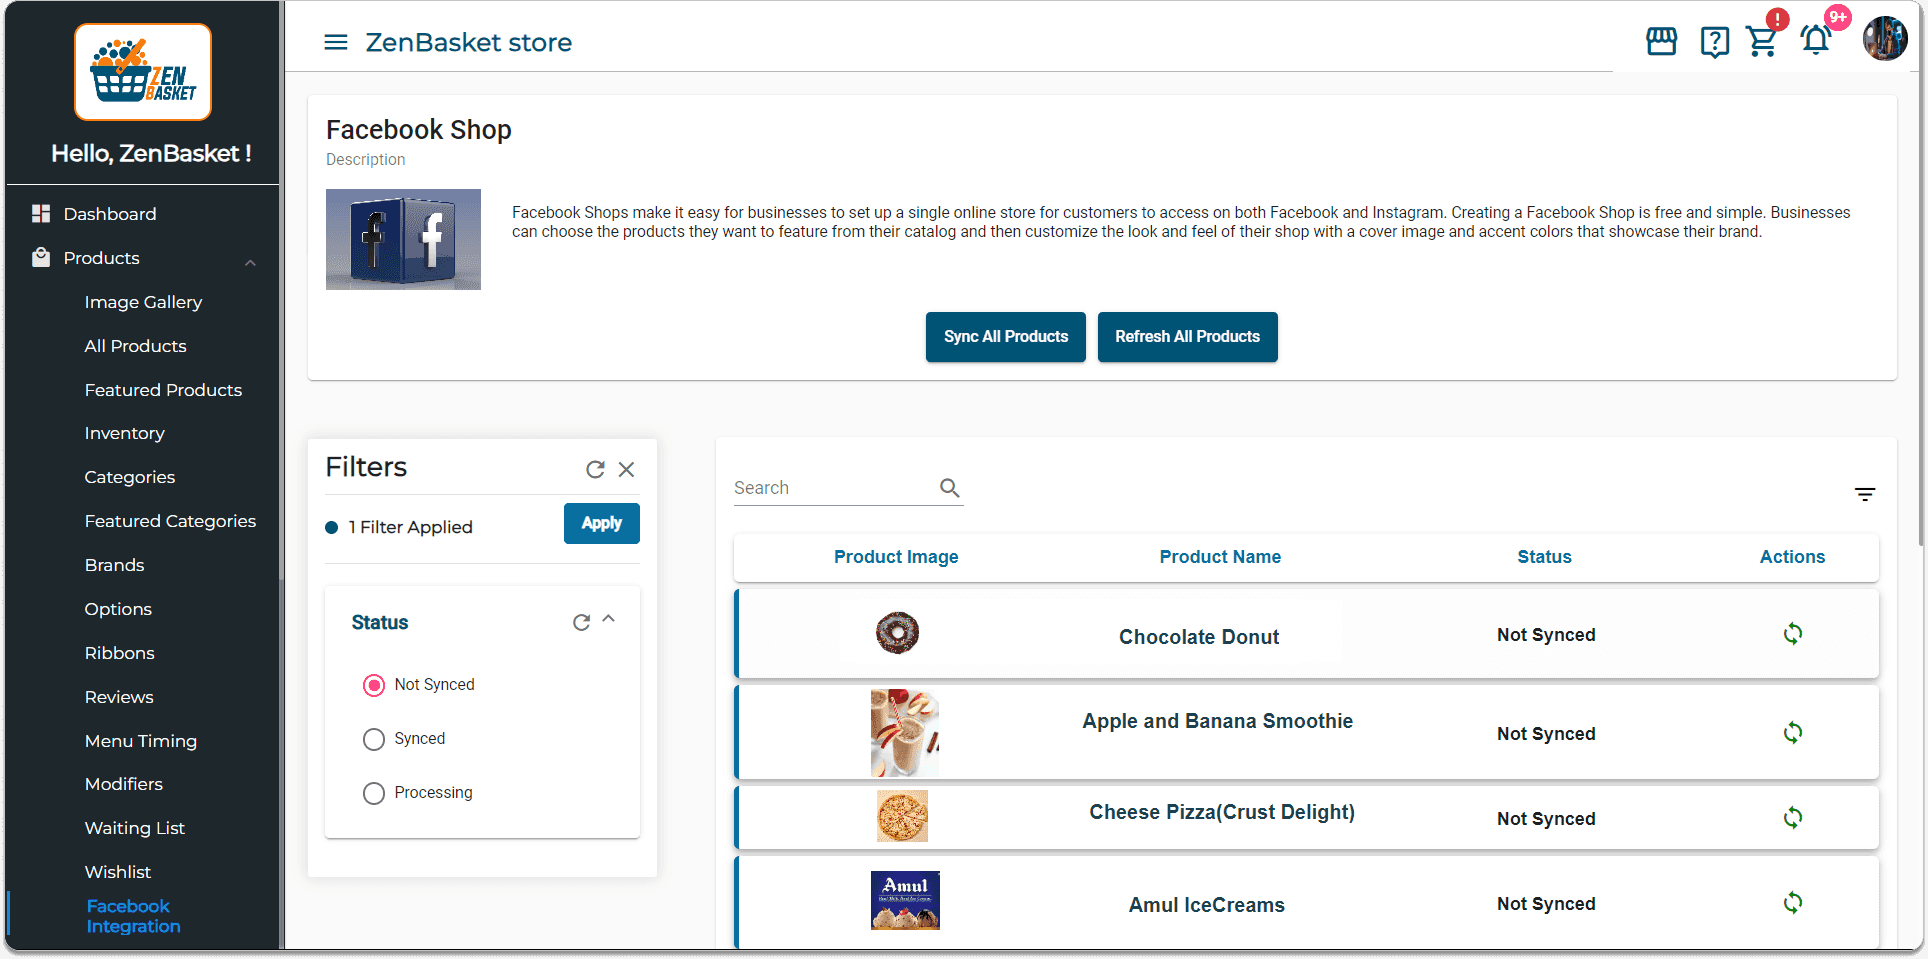Click into the Search input field
This screenshot has height=959, width=1928.
tap(830, 488)
